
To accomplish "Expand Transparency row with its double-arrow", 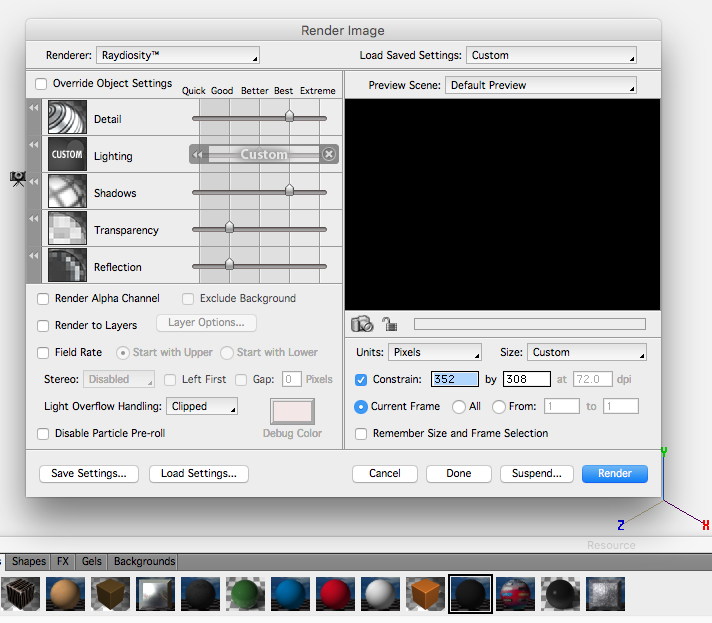I will coord(34,218).
